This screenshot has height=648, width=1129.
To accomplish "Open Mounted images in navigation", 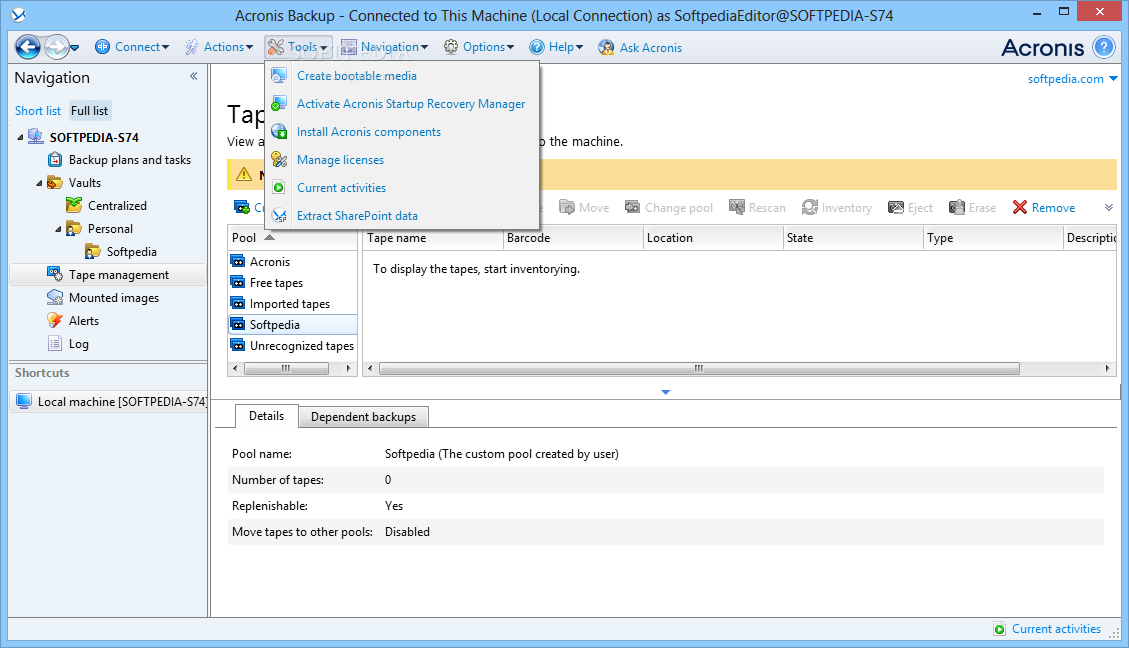I will [x=114, y=298].
